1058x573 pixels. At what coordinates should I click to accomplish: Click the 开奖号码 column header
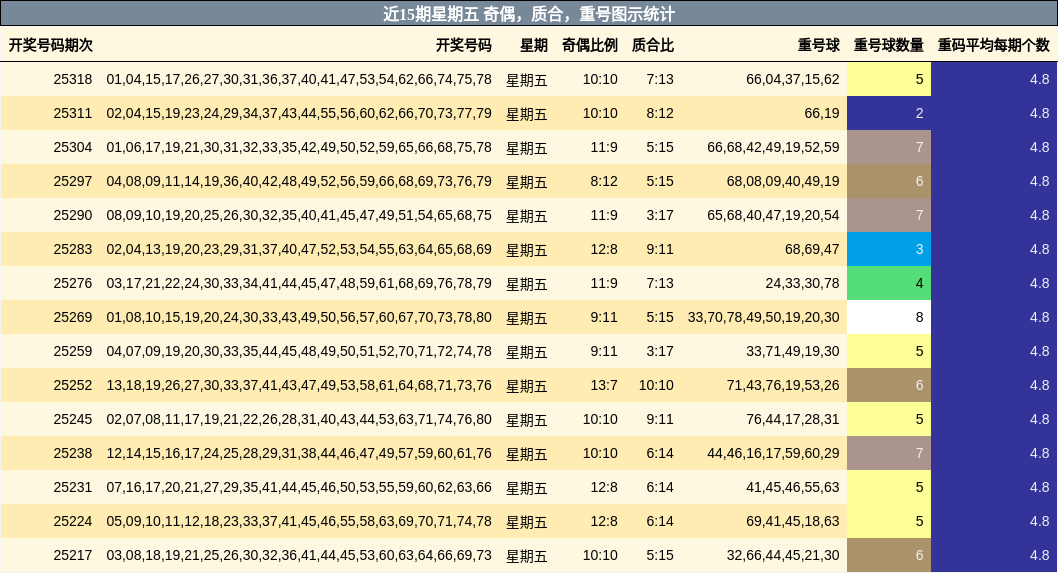coord(464,45)
